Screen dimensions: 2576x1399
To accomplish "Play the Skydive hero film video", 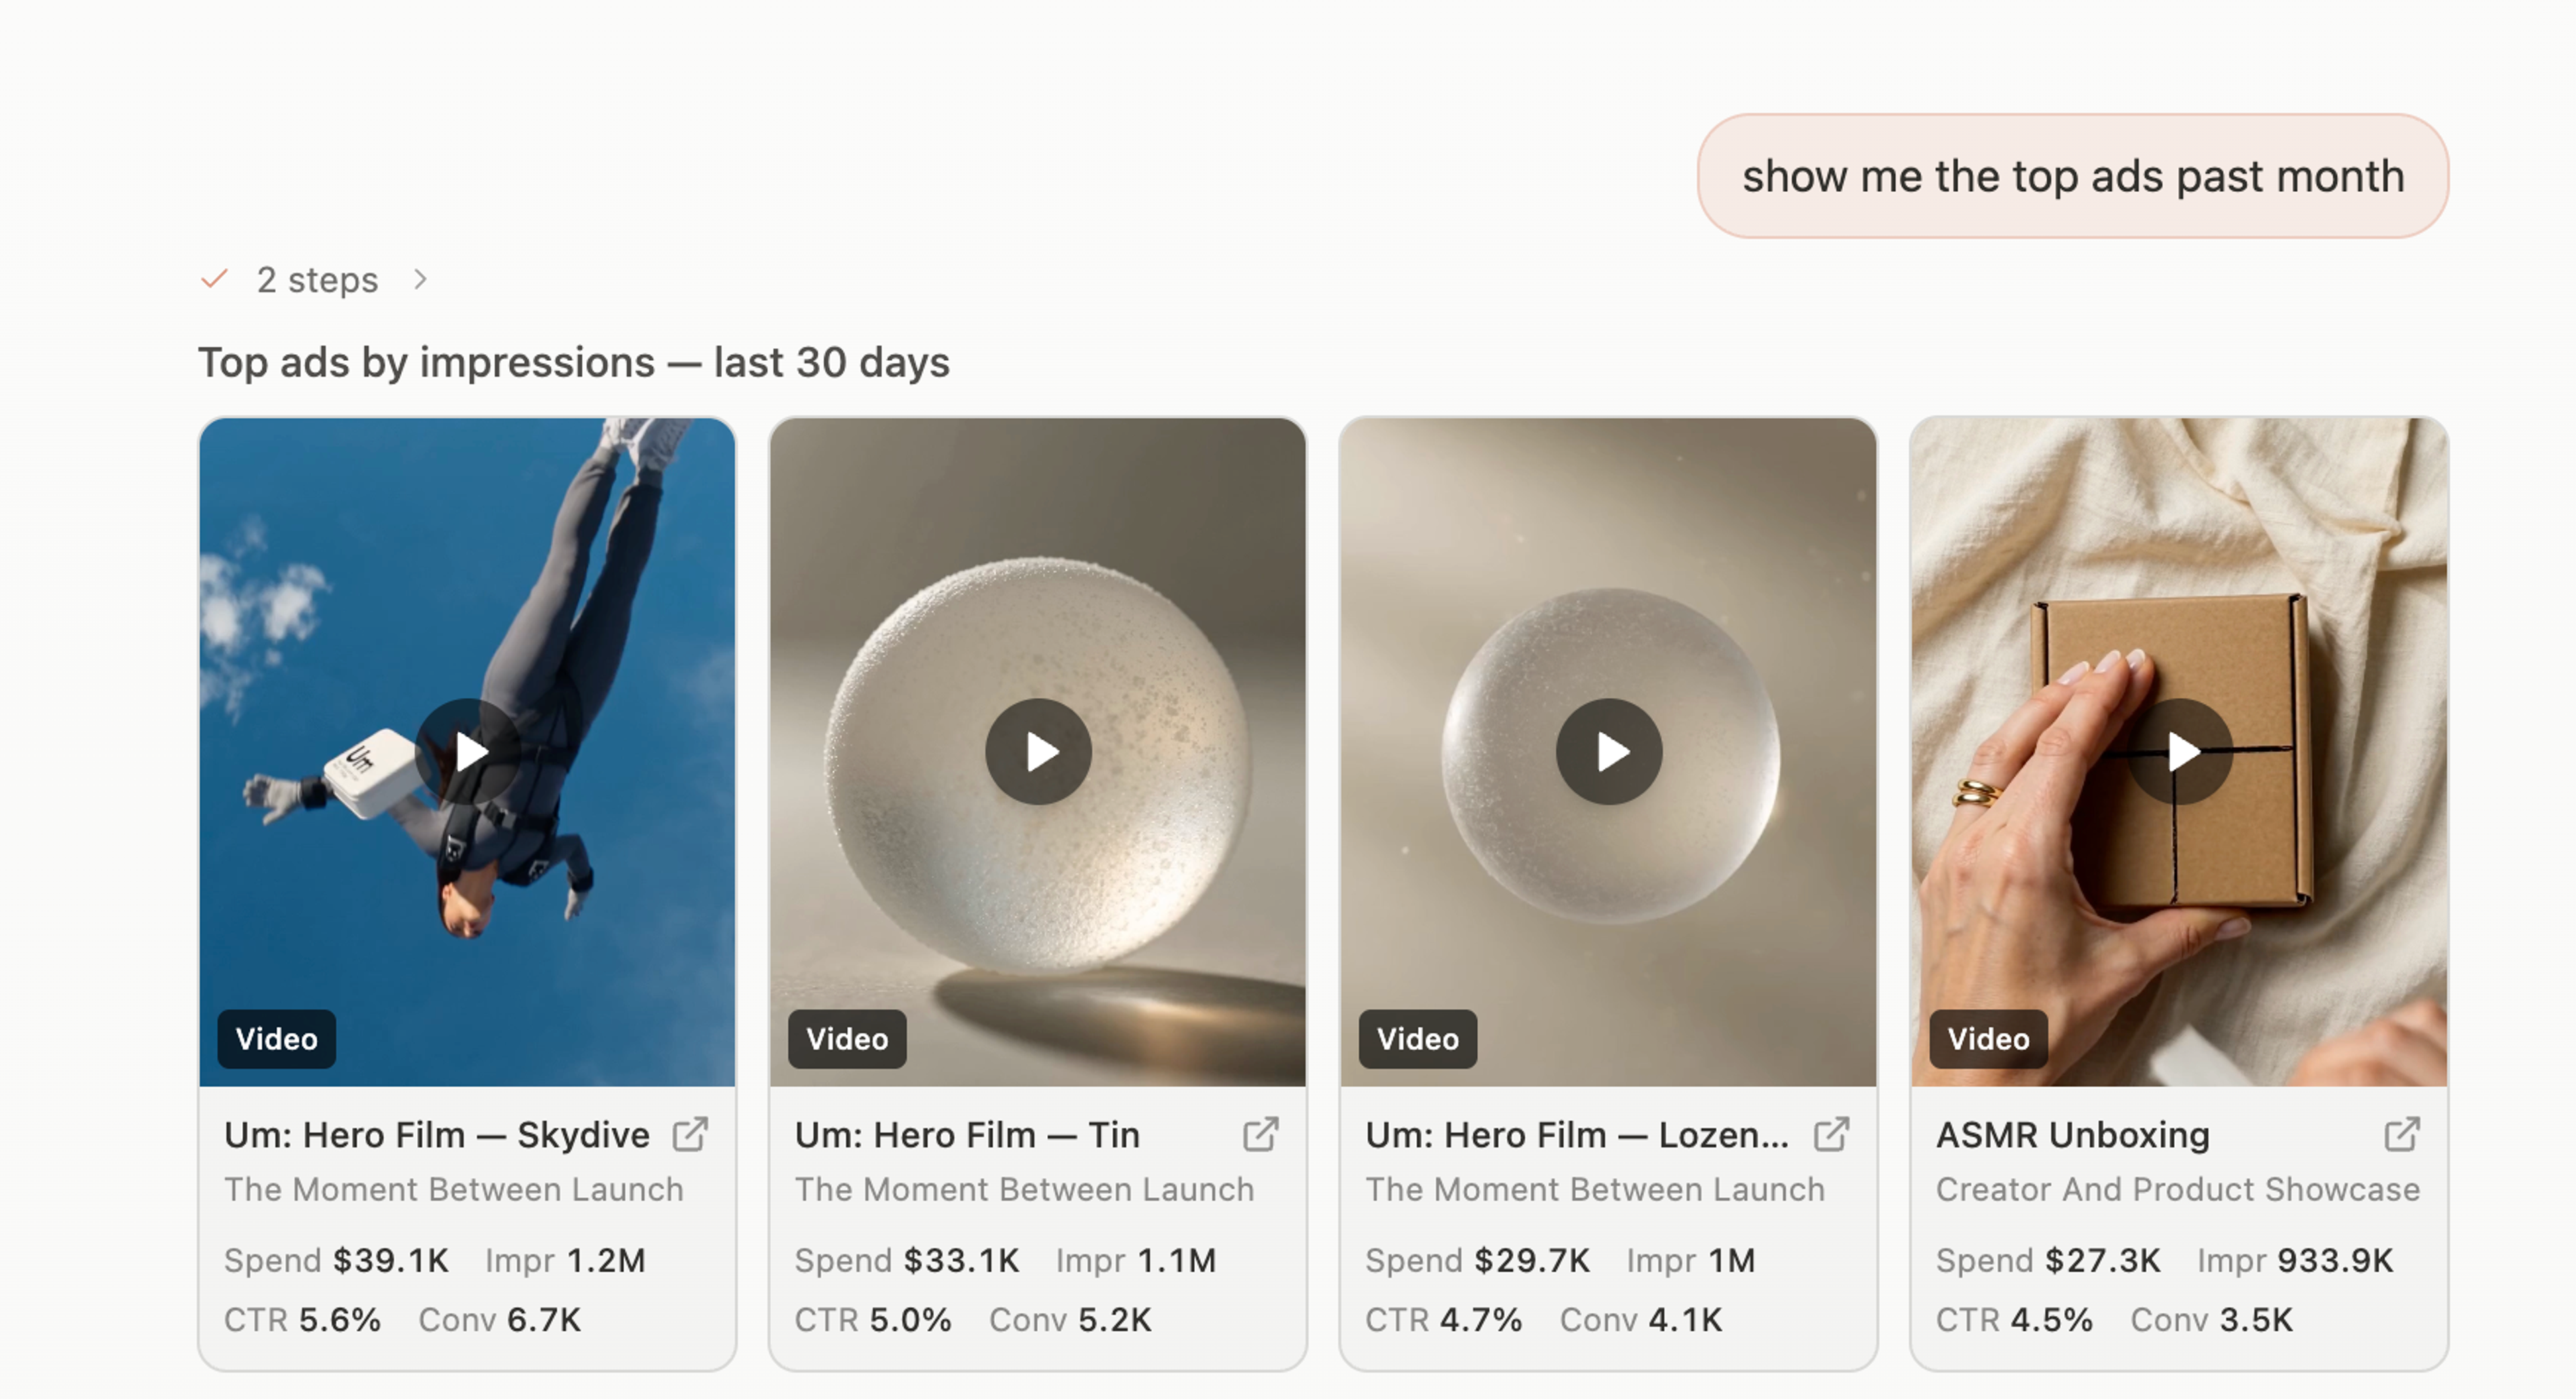I will [x=468, y=751].
